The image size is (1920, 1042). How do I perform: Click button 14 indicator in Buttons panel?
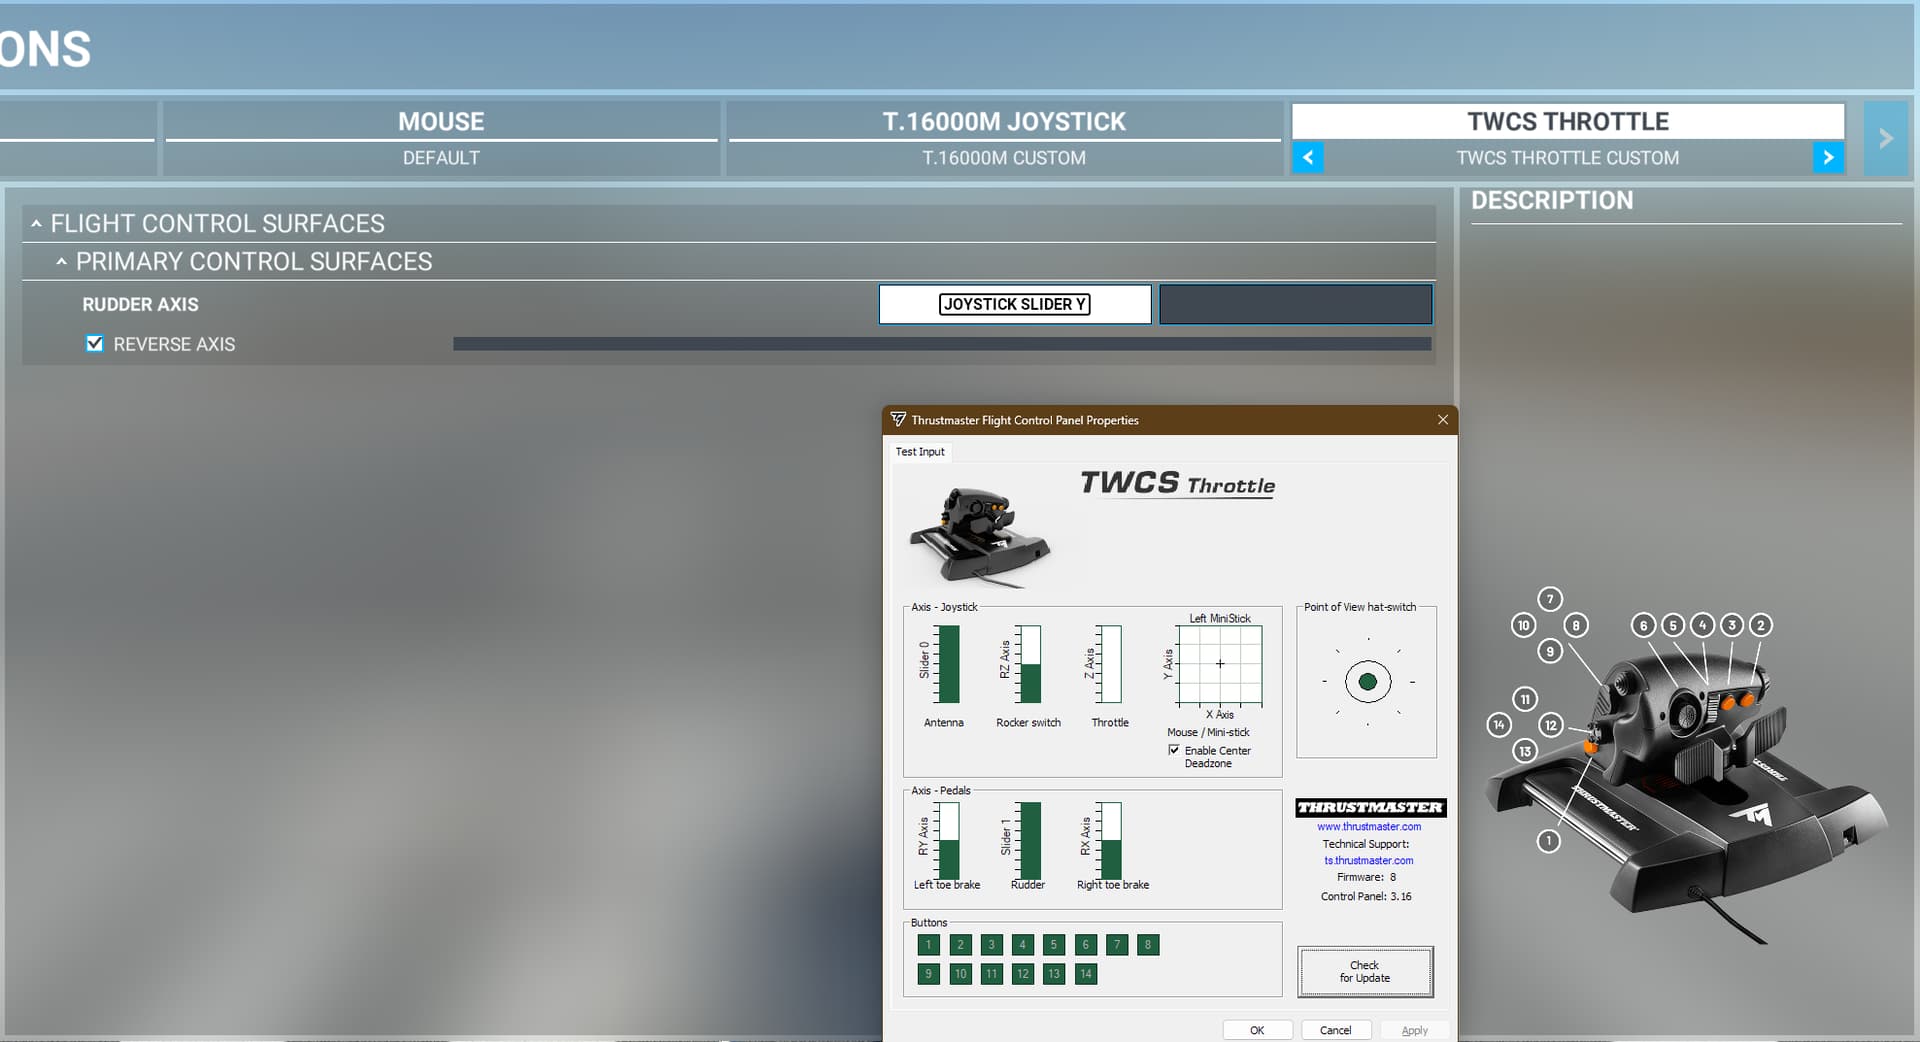[1085, 974]
